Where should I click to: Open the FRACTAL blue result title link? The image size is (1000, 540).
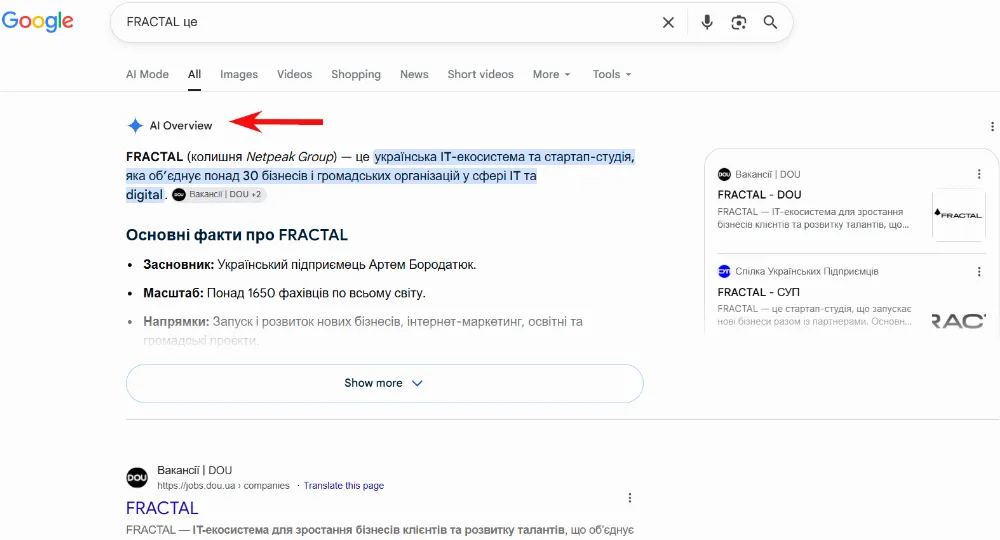pos(162,507)
